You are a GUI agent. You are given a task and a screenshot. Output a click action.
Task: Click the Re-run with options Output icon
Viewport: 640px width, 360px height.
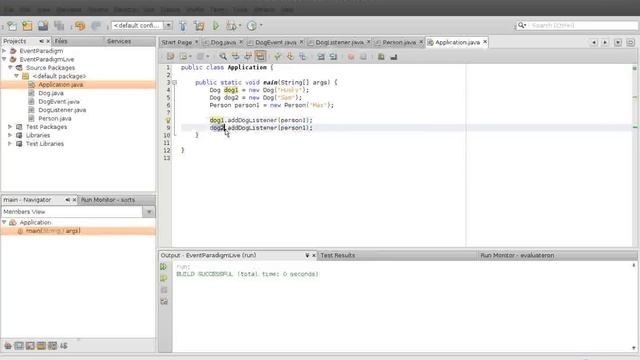pyautogui.click(x=164, y=278)
